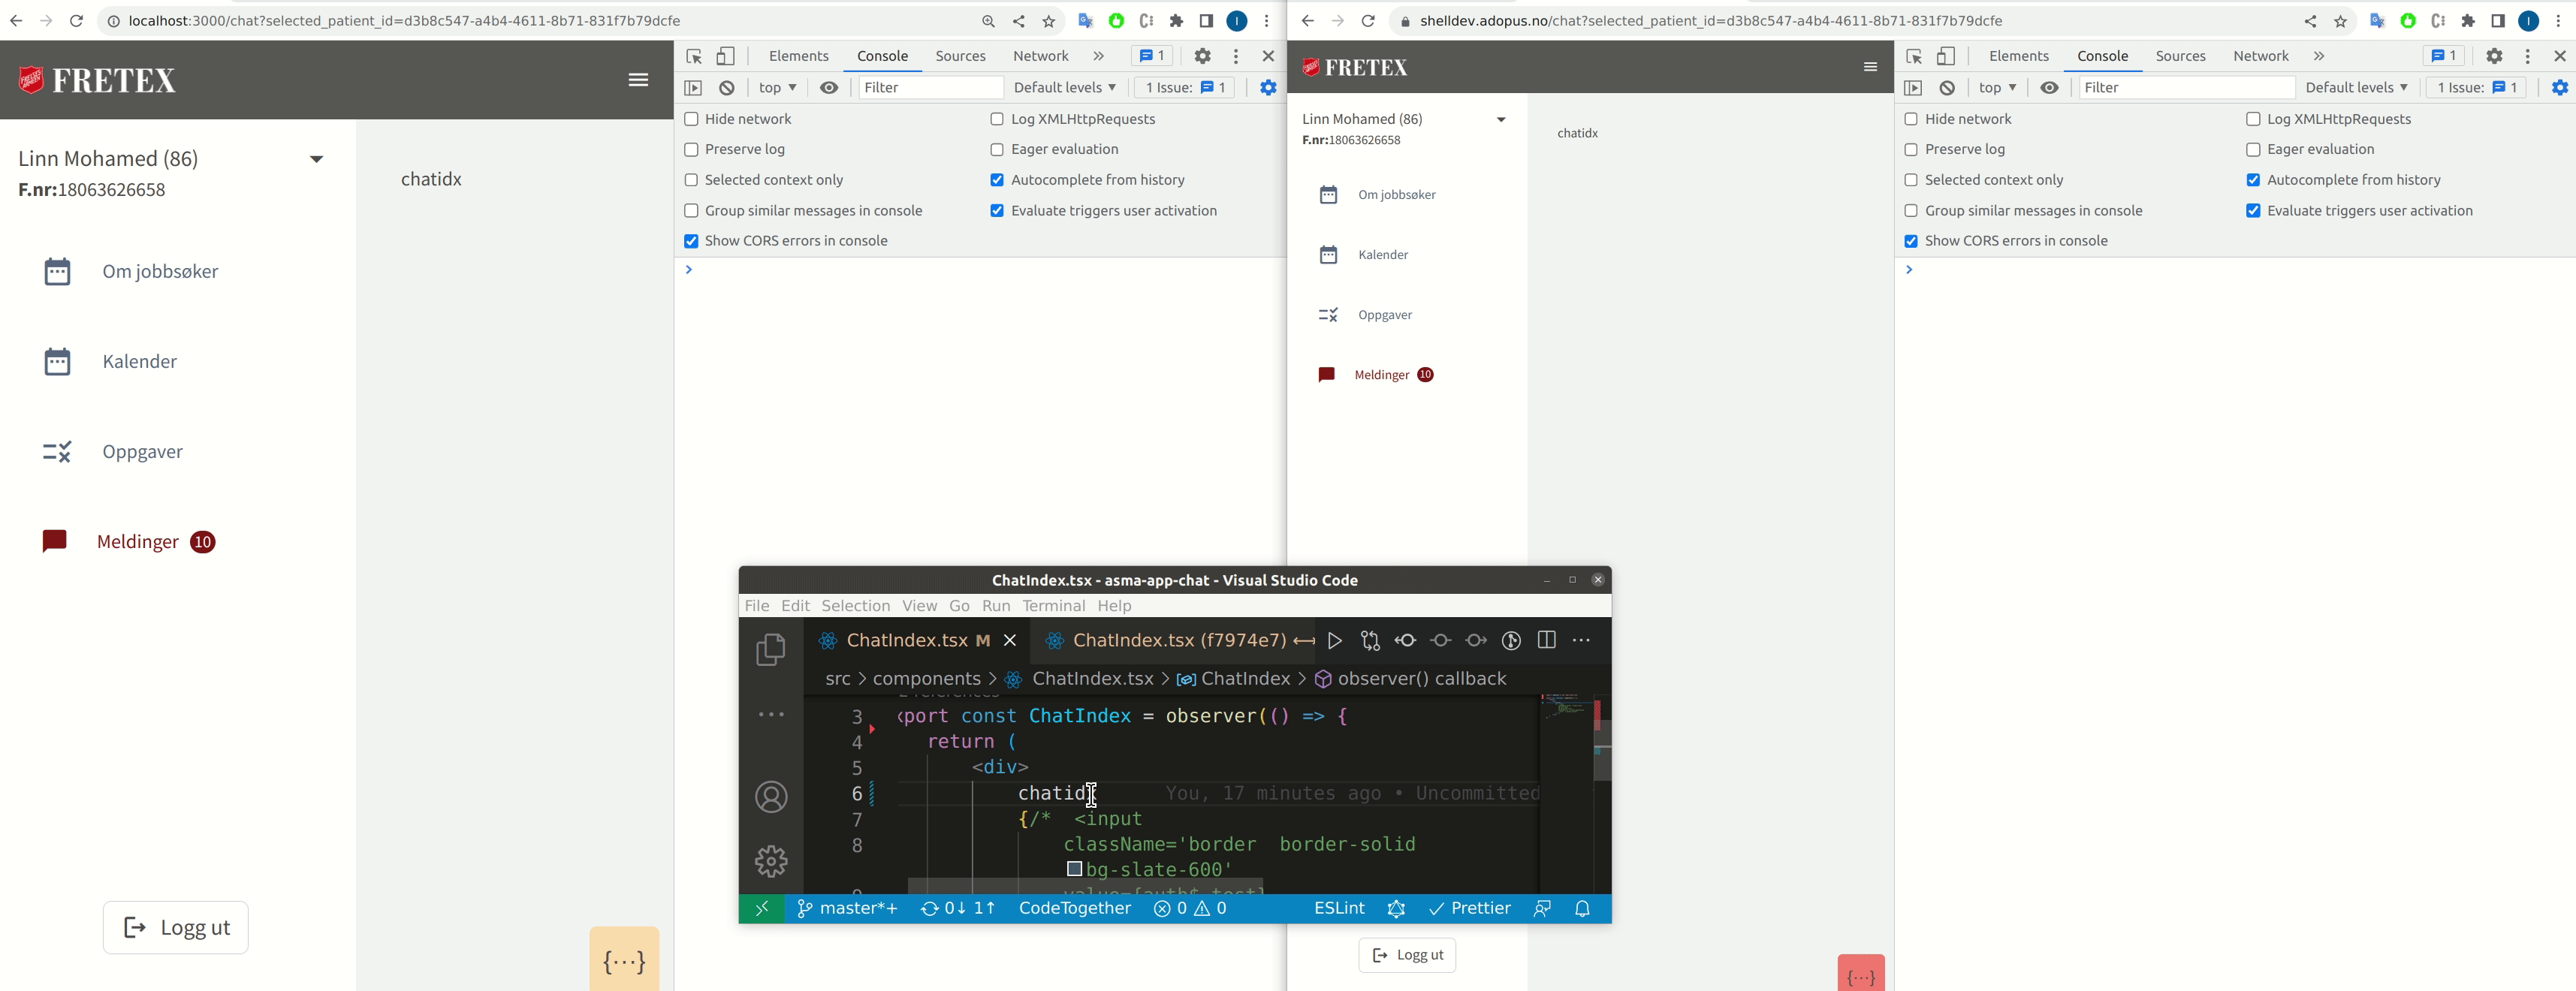
Task: Switch to Network tab in left DevTools
Action: tap(1040, 57)
